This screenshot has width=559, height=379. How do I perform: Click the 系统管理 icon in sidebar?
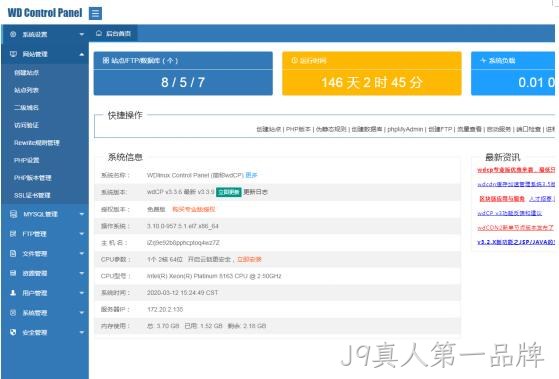point(13,313)
